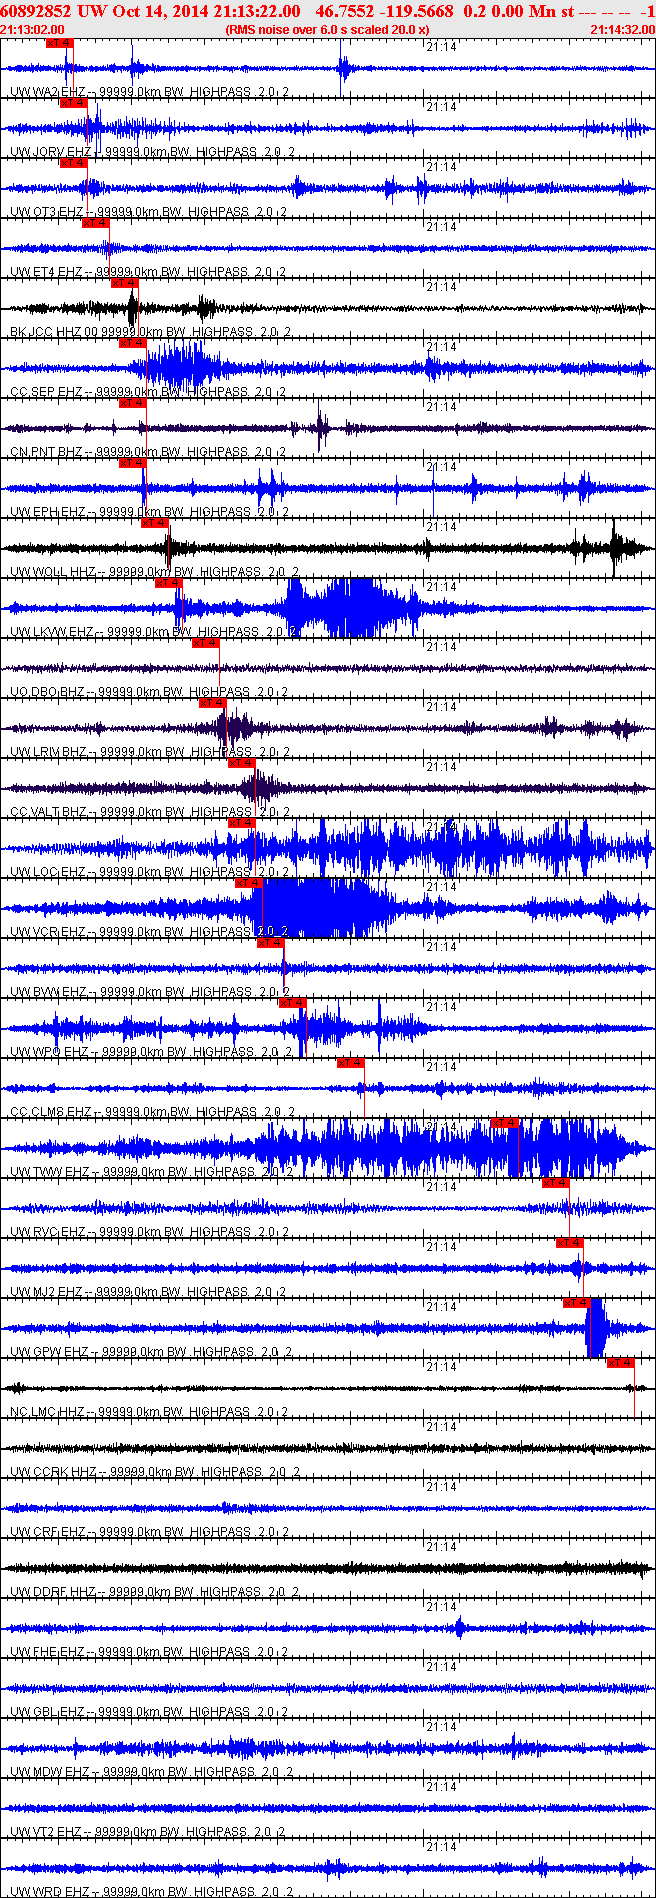Select the UW.WRD EHZ station label
The image size is (656, 1898).
click(48, 1892)
